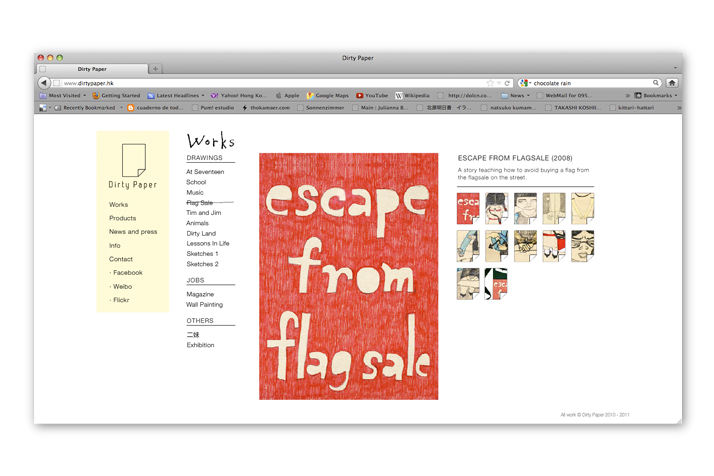Select the Dirty Paper browser tab
Screen dimensions: 714x476
pyautogui.click(x=92, y=69)
